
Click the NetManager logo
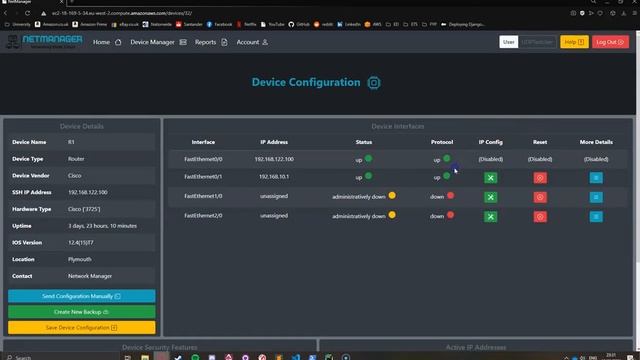(44, 42)
